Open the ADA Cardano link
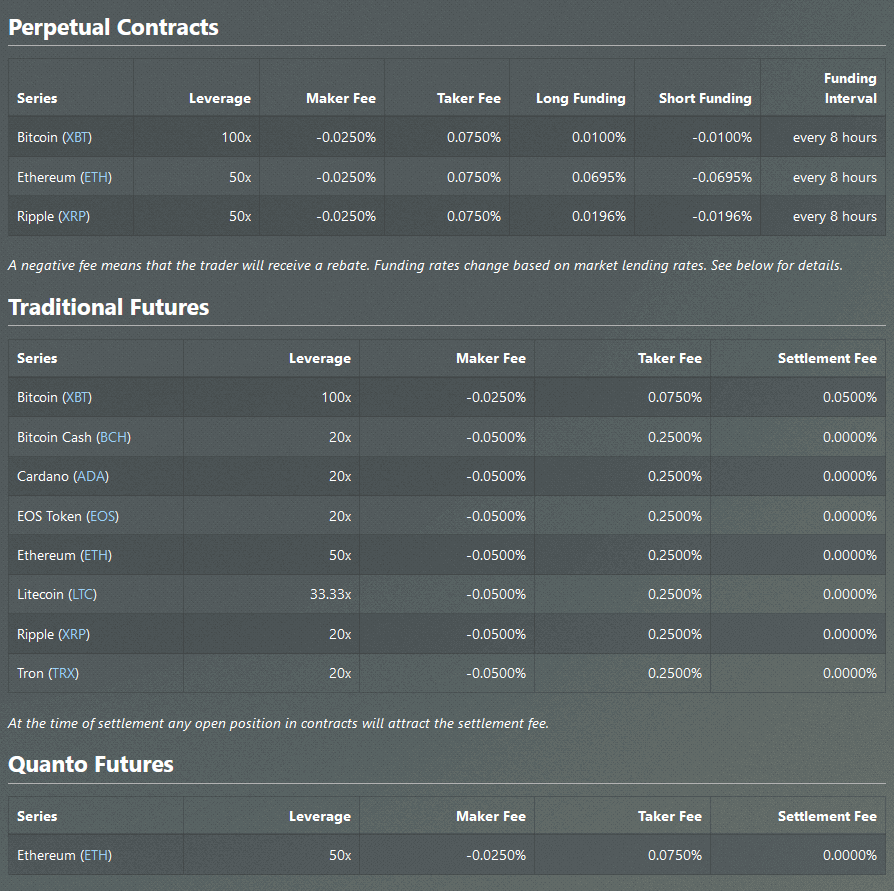The image size is (894, 891). pyautogui.click(x=91, y=476)
